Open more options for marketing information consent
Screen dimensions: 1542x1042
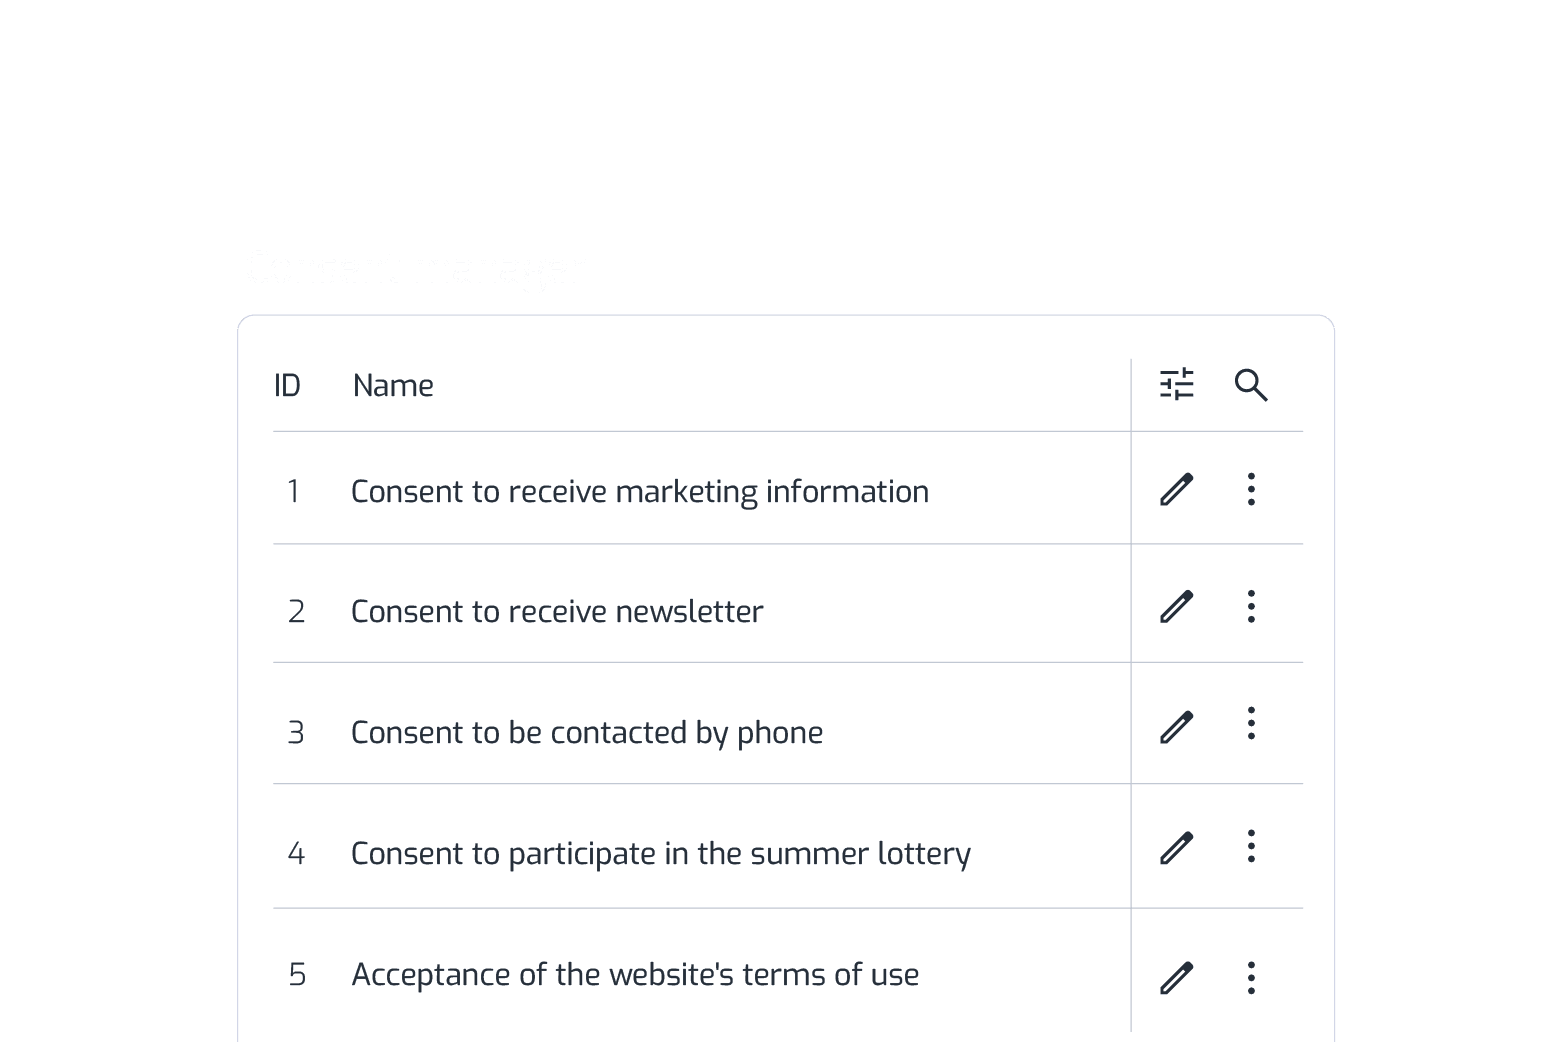coord(1251,489)
